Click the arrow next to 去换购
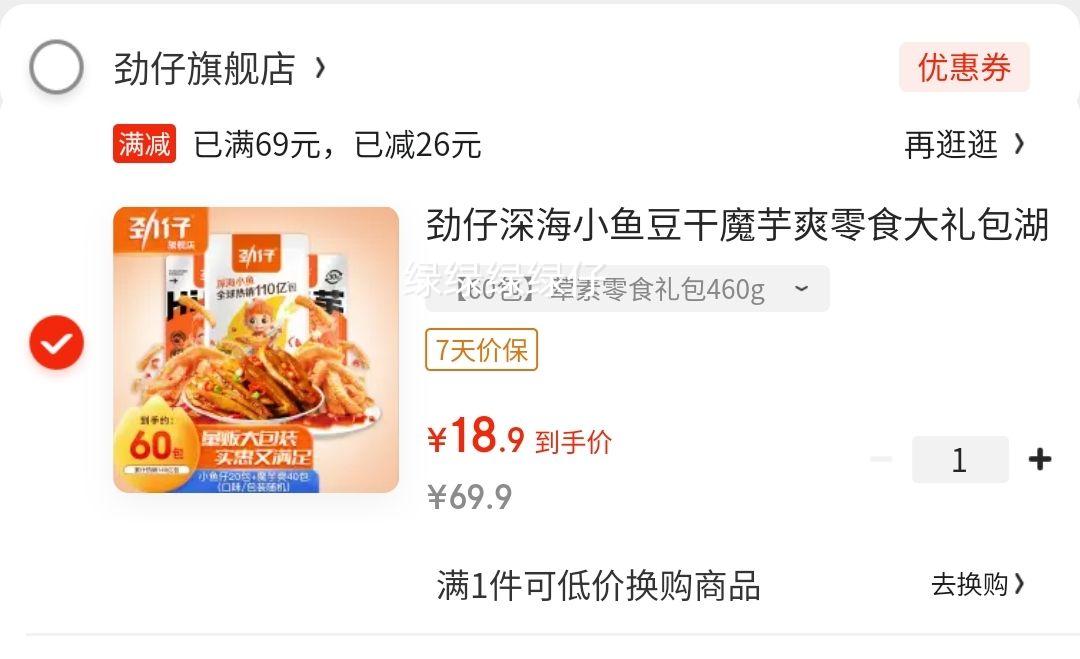Screen dimensions: 1080x659 [x=1019, y=585]
